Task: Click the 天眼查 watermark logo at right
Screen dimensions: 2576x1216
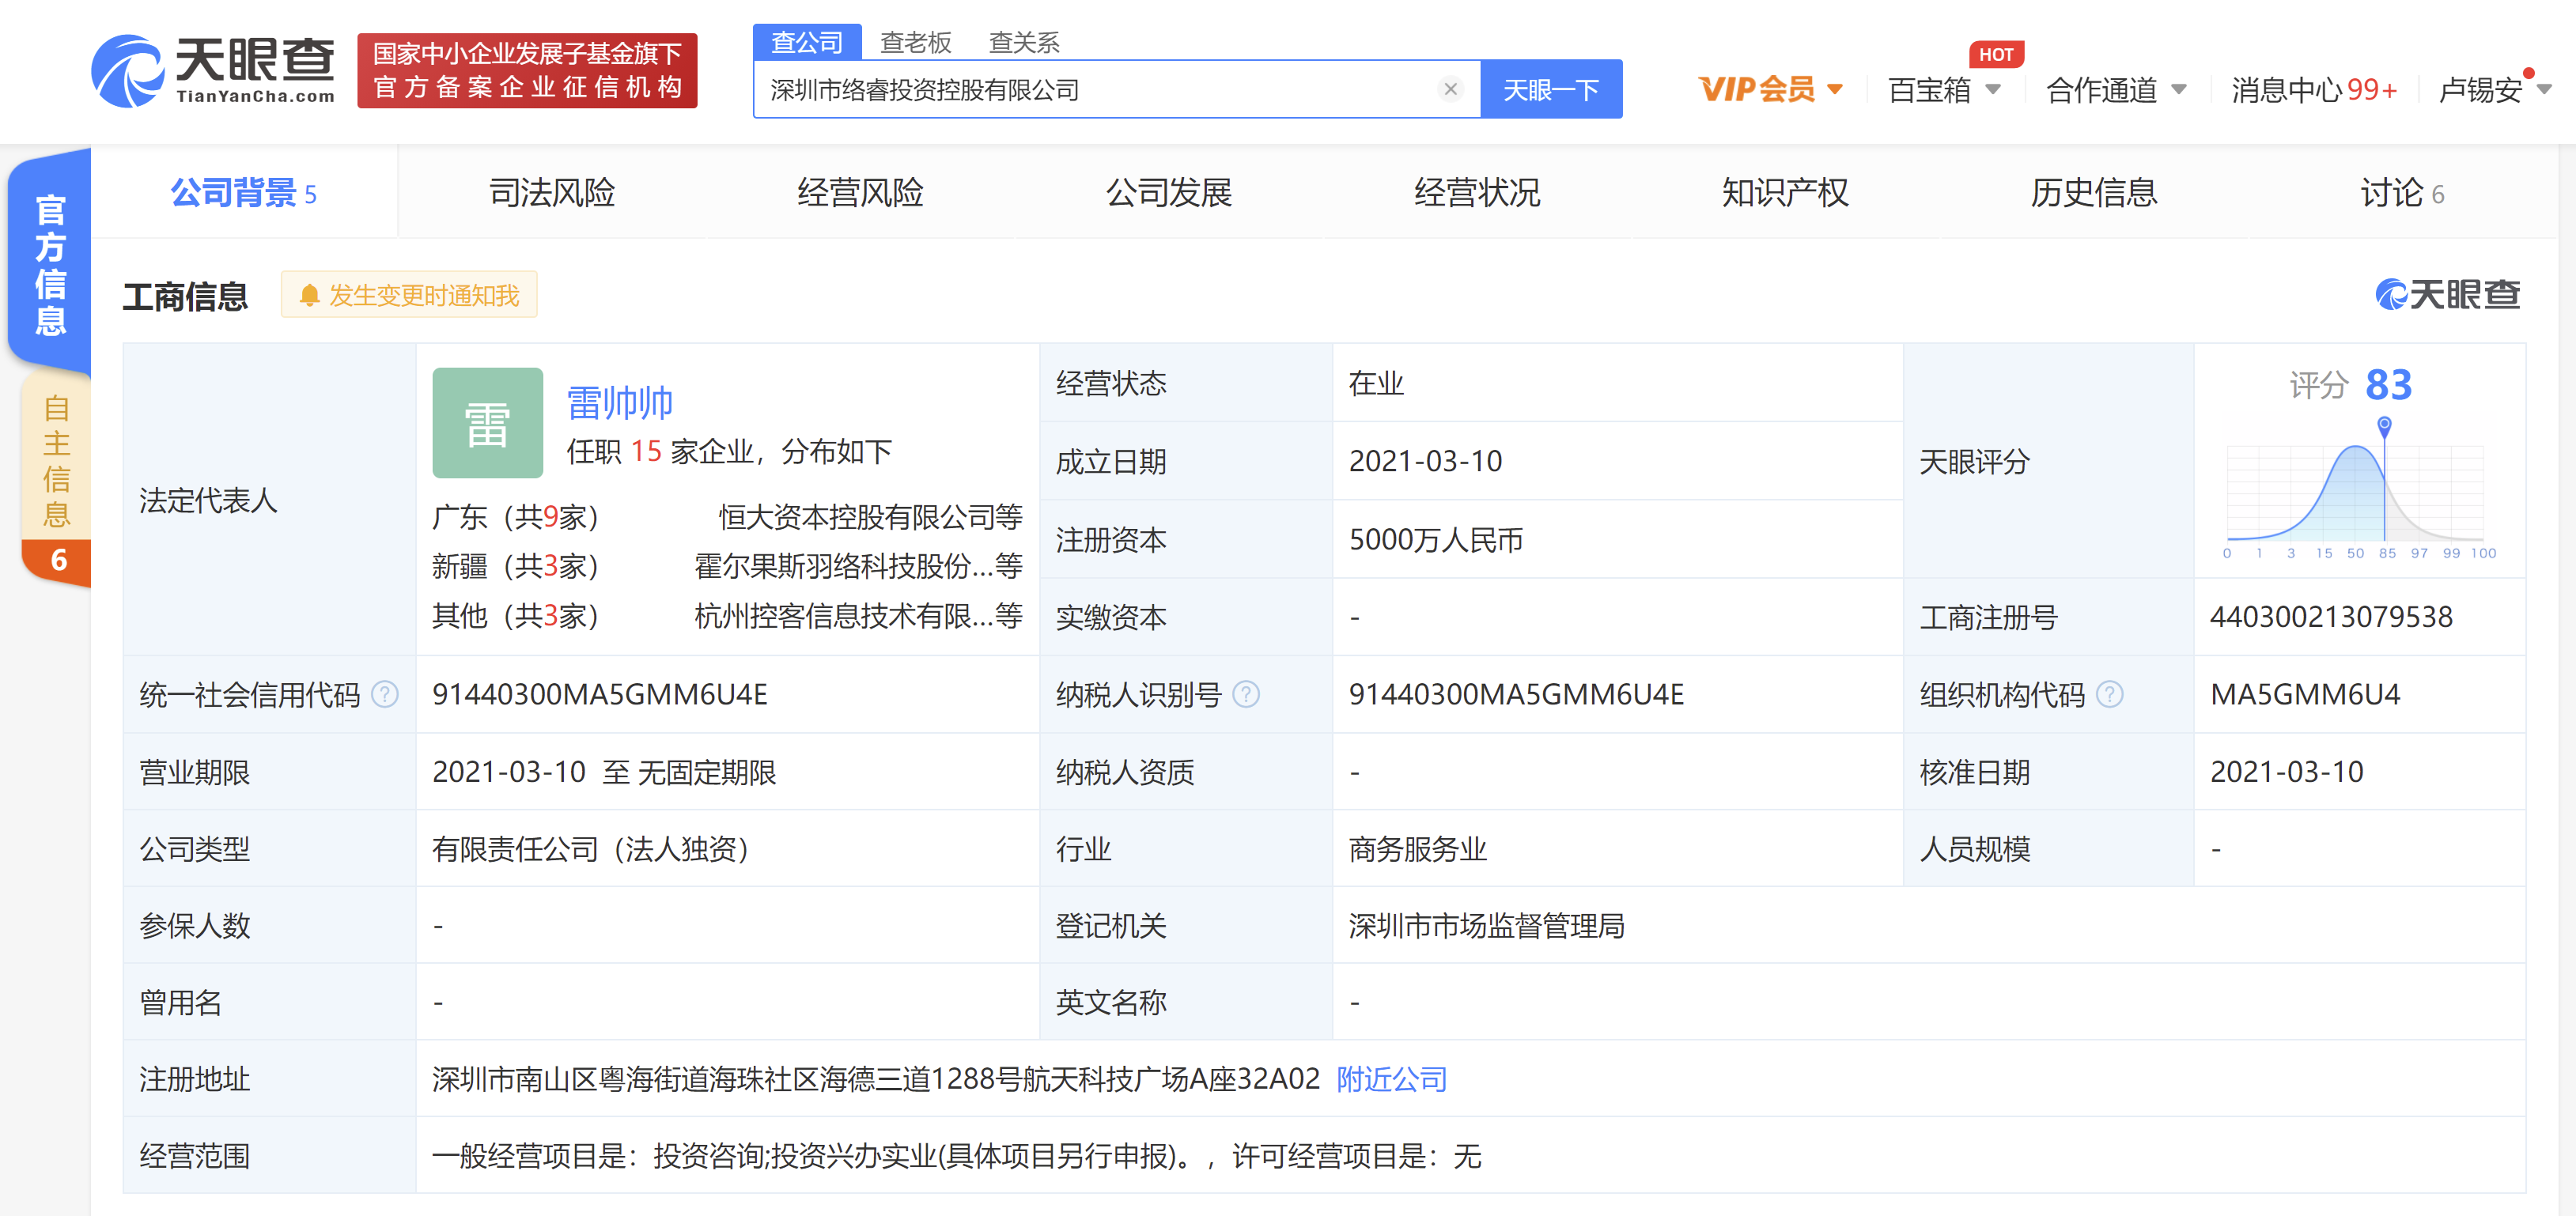Action: (x=2447, y=294)
